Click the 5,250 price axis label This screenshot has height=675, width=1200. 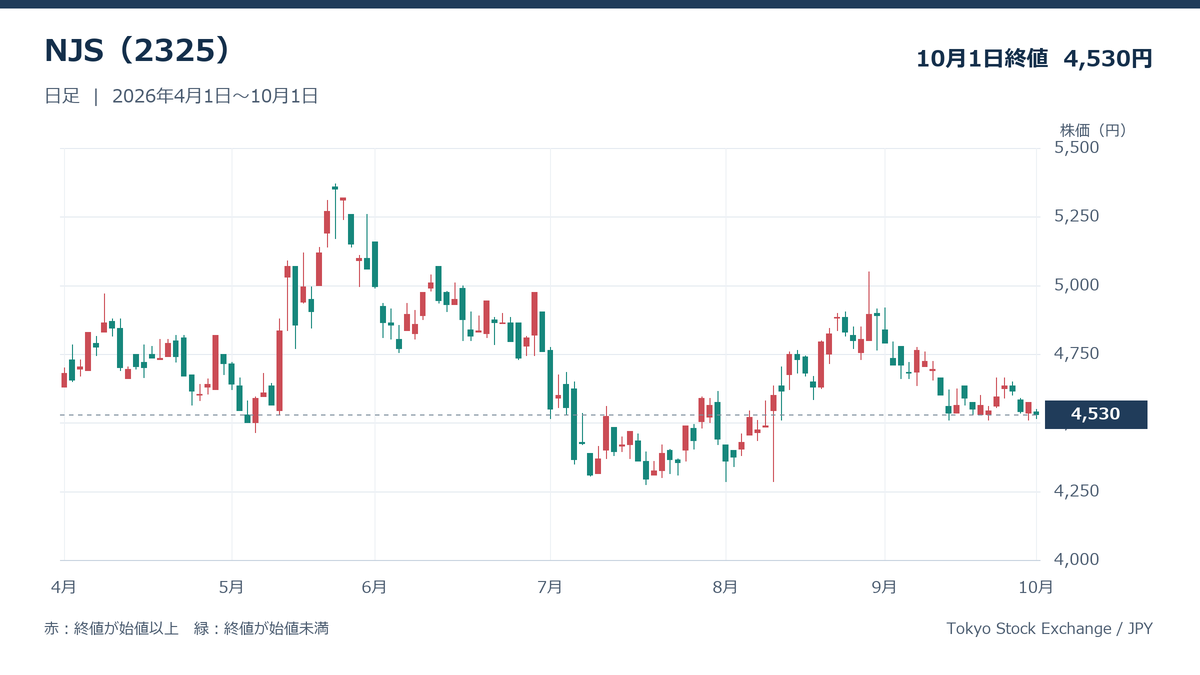(1076, 217)
